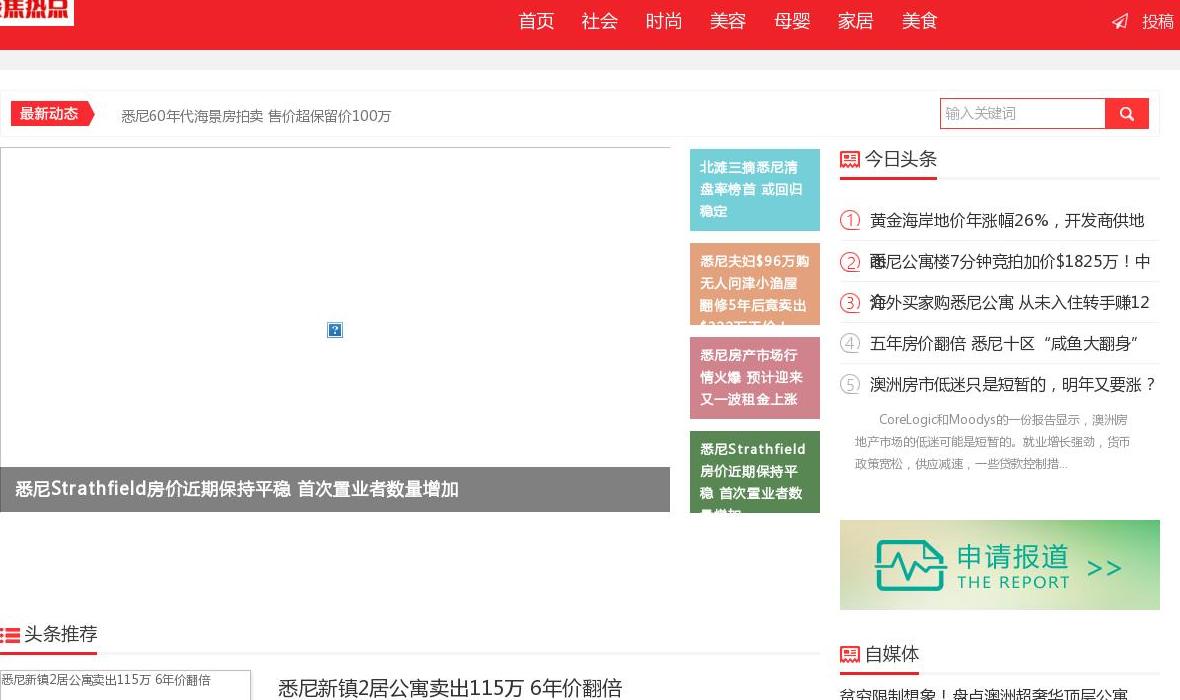Image resolution: width=1180 pixels, height=700 pixels.
Task: Click the 申请报道 THE REPORT banner
Action: (x=999, y=565)
